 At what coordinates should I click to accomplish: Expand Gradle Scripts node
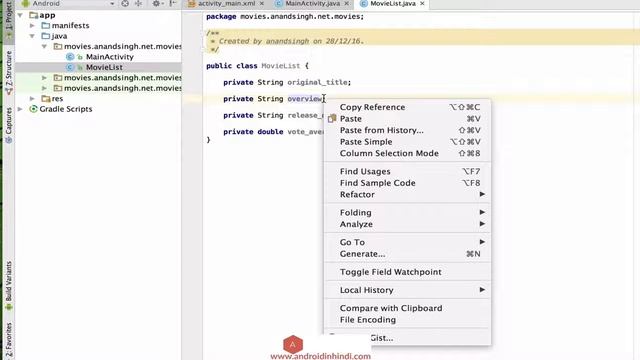pyautogui.click(x=20, y=109)
